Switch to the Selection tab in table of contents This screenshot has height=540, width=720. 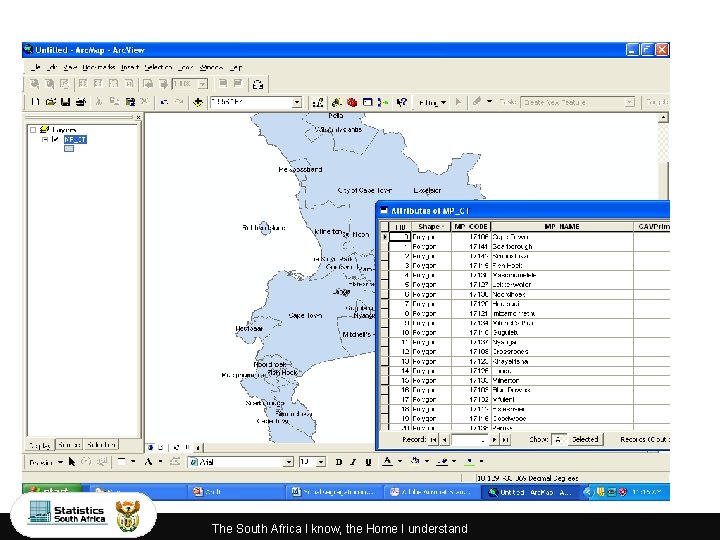coord(101,445)
